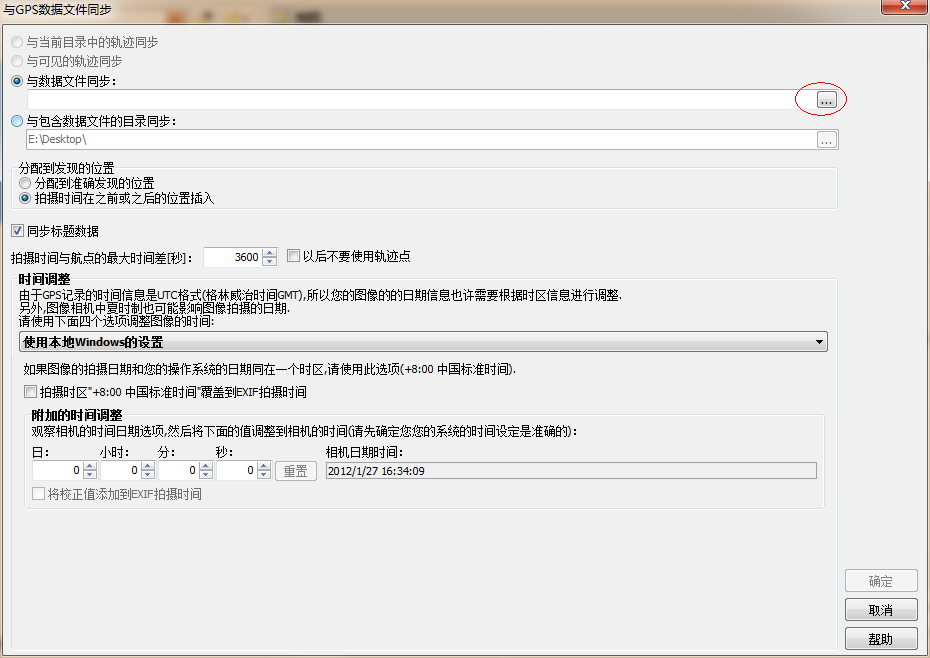
Task: Increase the 小时 (hour) adjustment value
Action: 148,466
